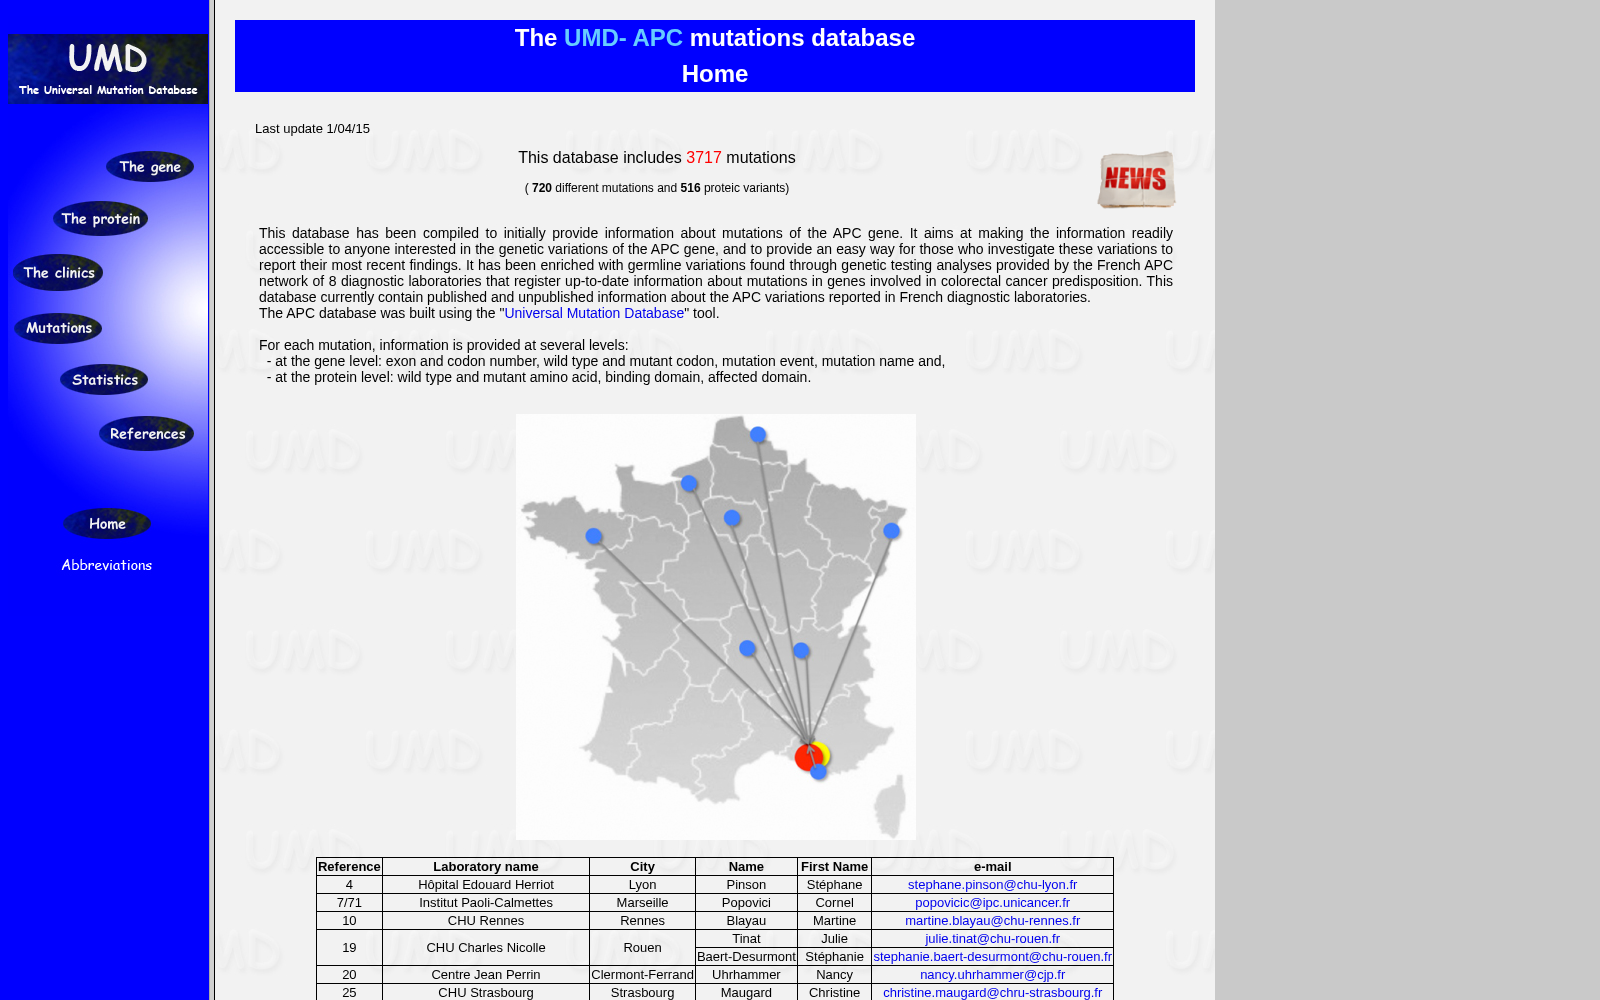
Task: Click the 'UMD- APC' title text
Action: tap(623, 38)
